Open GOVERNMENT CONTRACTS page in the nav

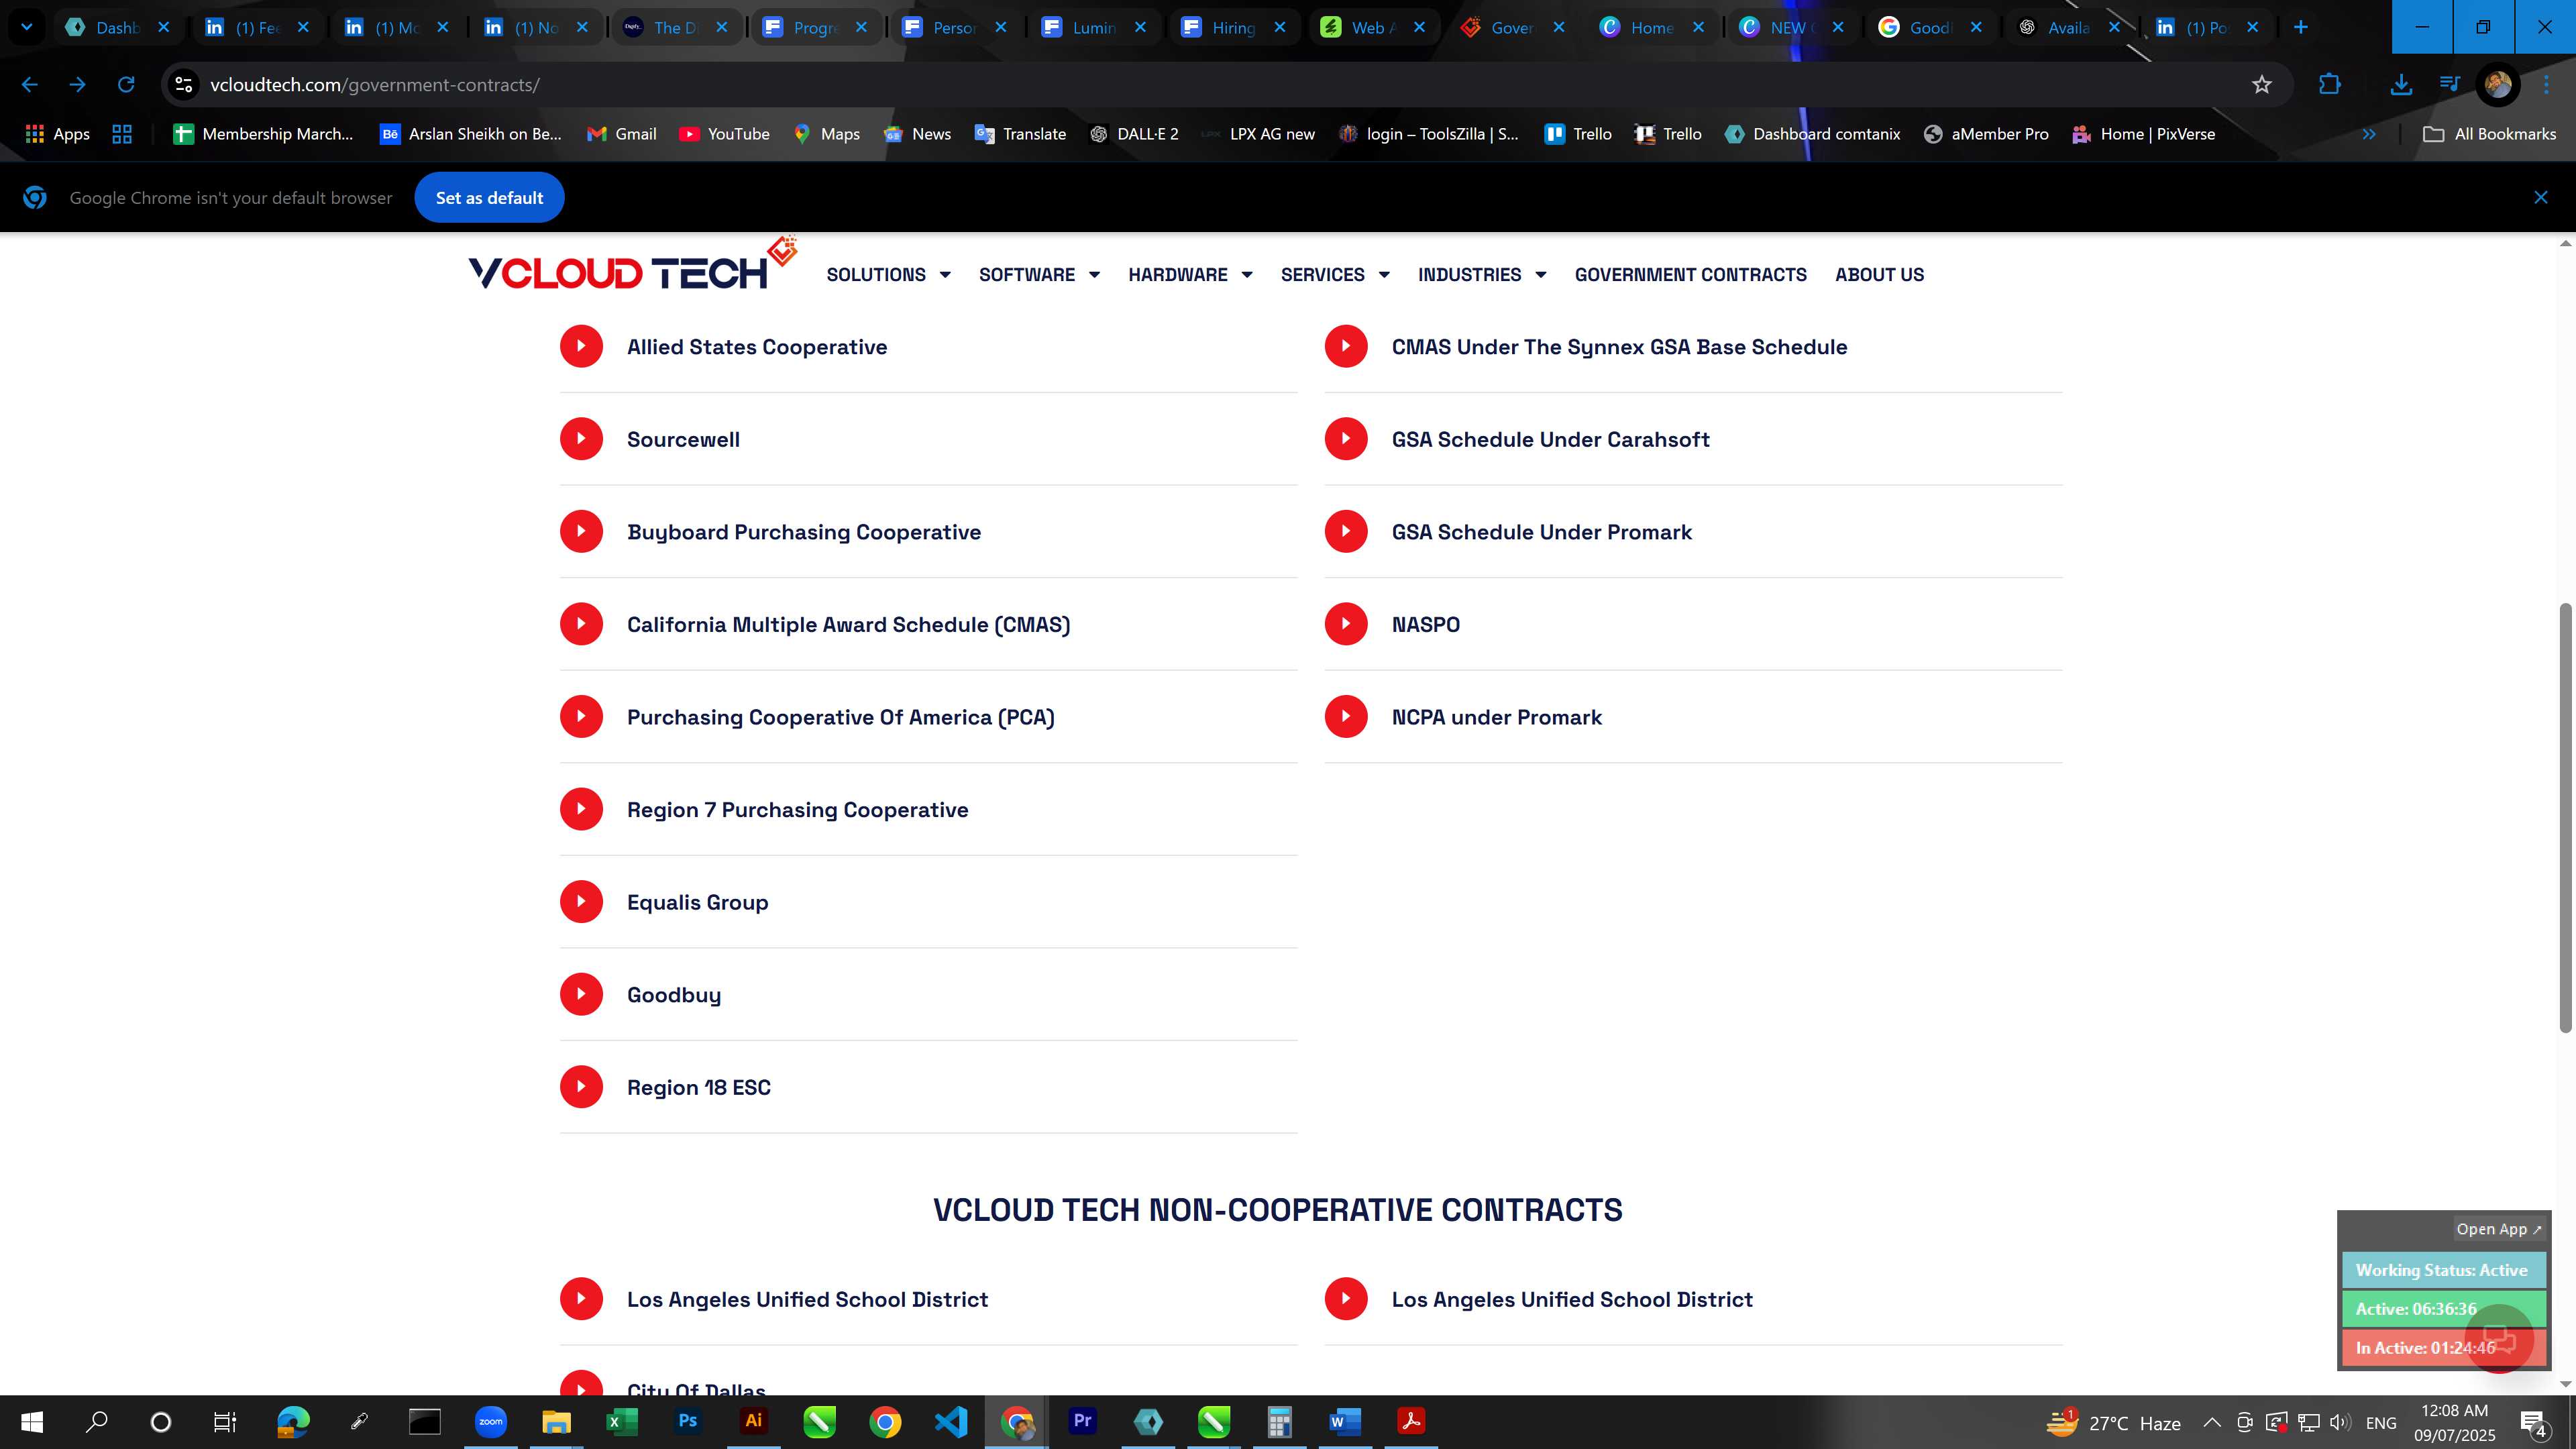pos(1690,274)
